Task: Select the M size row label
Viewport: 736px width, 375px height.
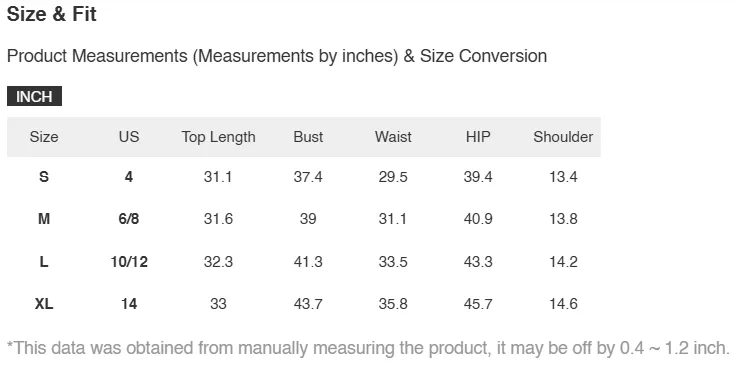Action: [44, 219]
